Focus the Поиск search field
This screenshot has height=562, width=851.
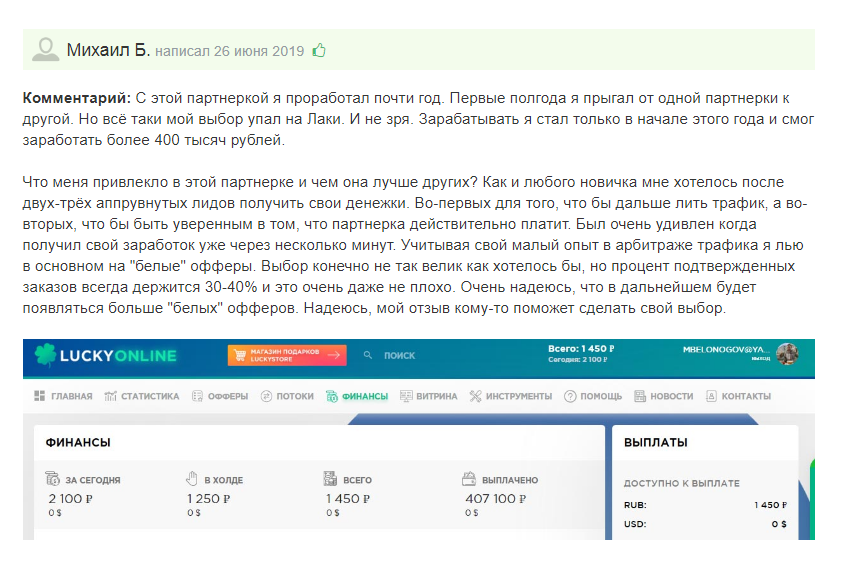[399, 356]
